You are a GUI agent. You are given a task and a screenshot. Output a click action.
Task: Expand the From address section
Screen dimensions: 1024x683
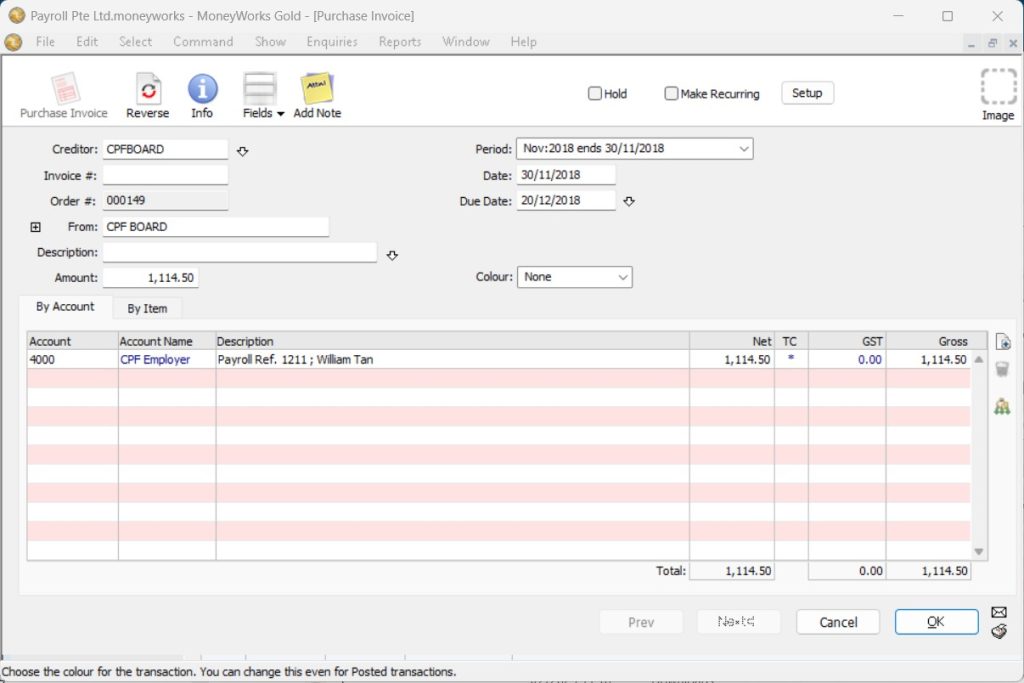36,227
